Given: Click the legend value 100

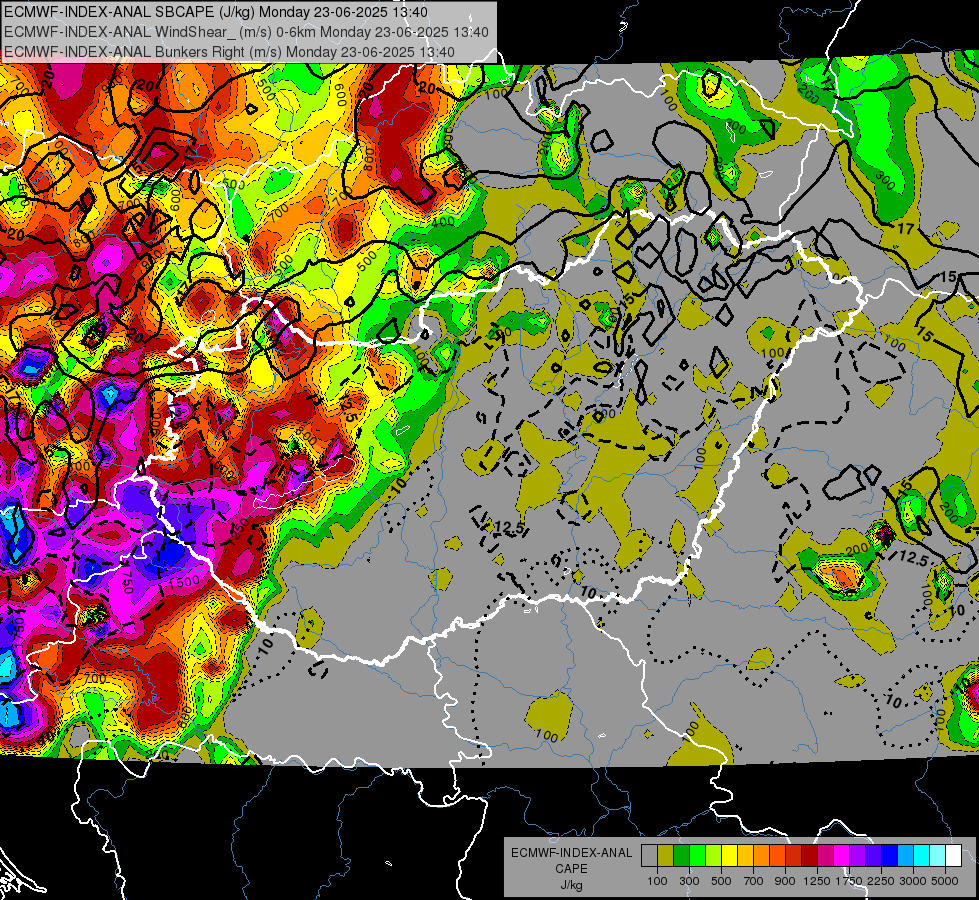Looking at the screenshot, I should (657, 881).
